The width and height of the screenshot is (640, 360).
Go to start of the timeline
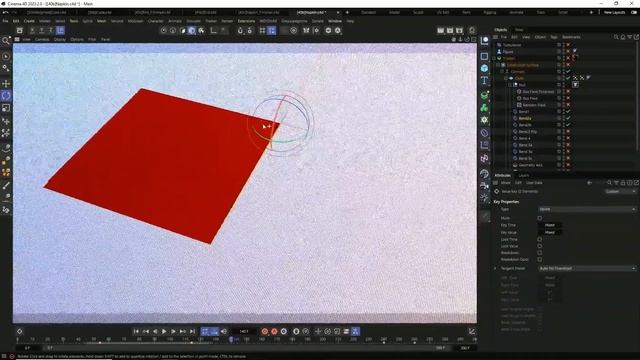click(x=136, y=331)
